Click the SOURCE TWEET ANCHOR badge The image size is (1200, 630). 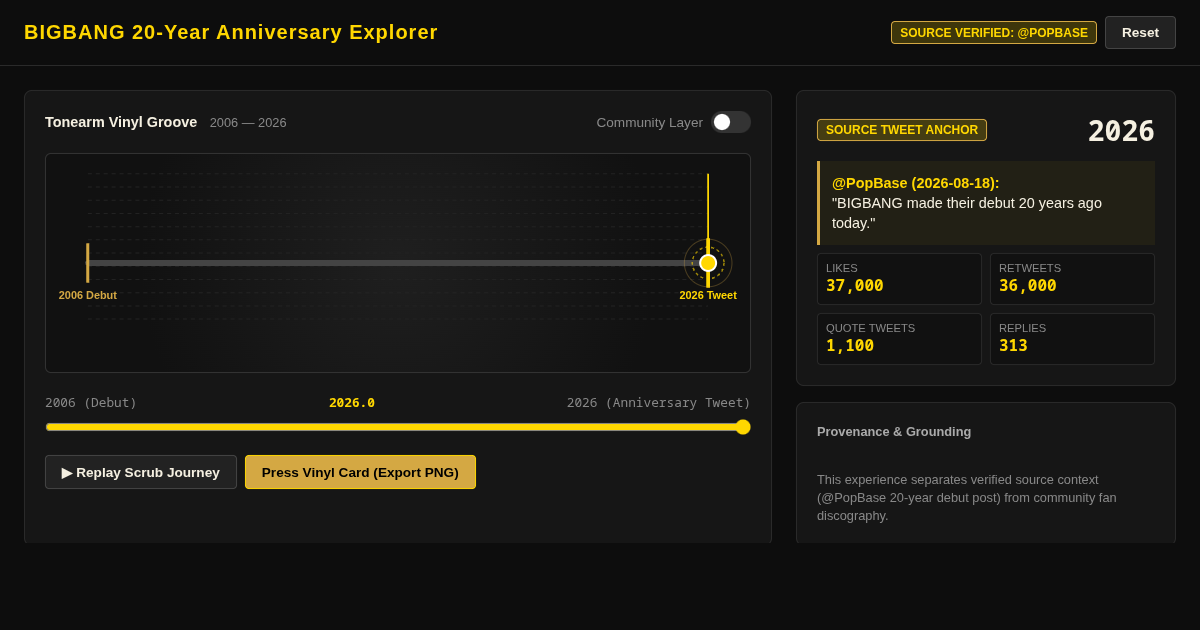pos(902,130)
